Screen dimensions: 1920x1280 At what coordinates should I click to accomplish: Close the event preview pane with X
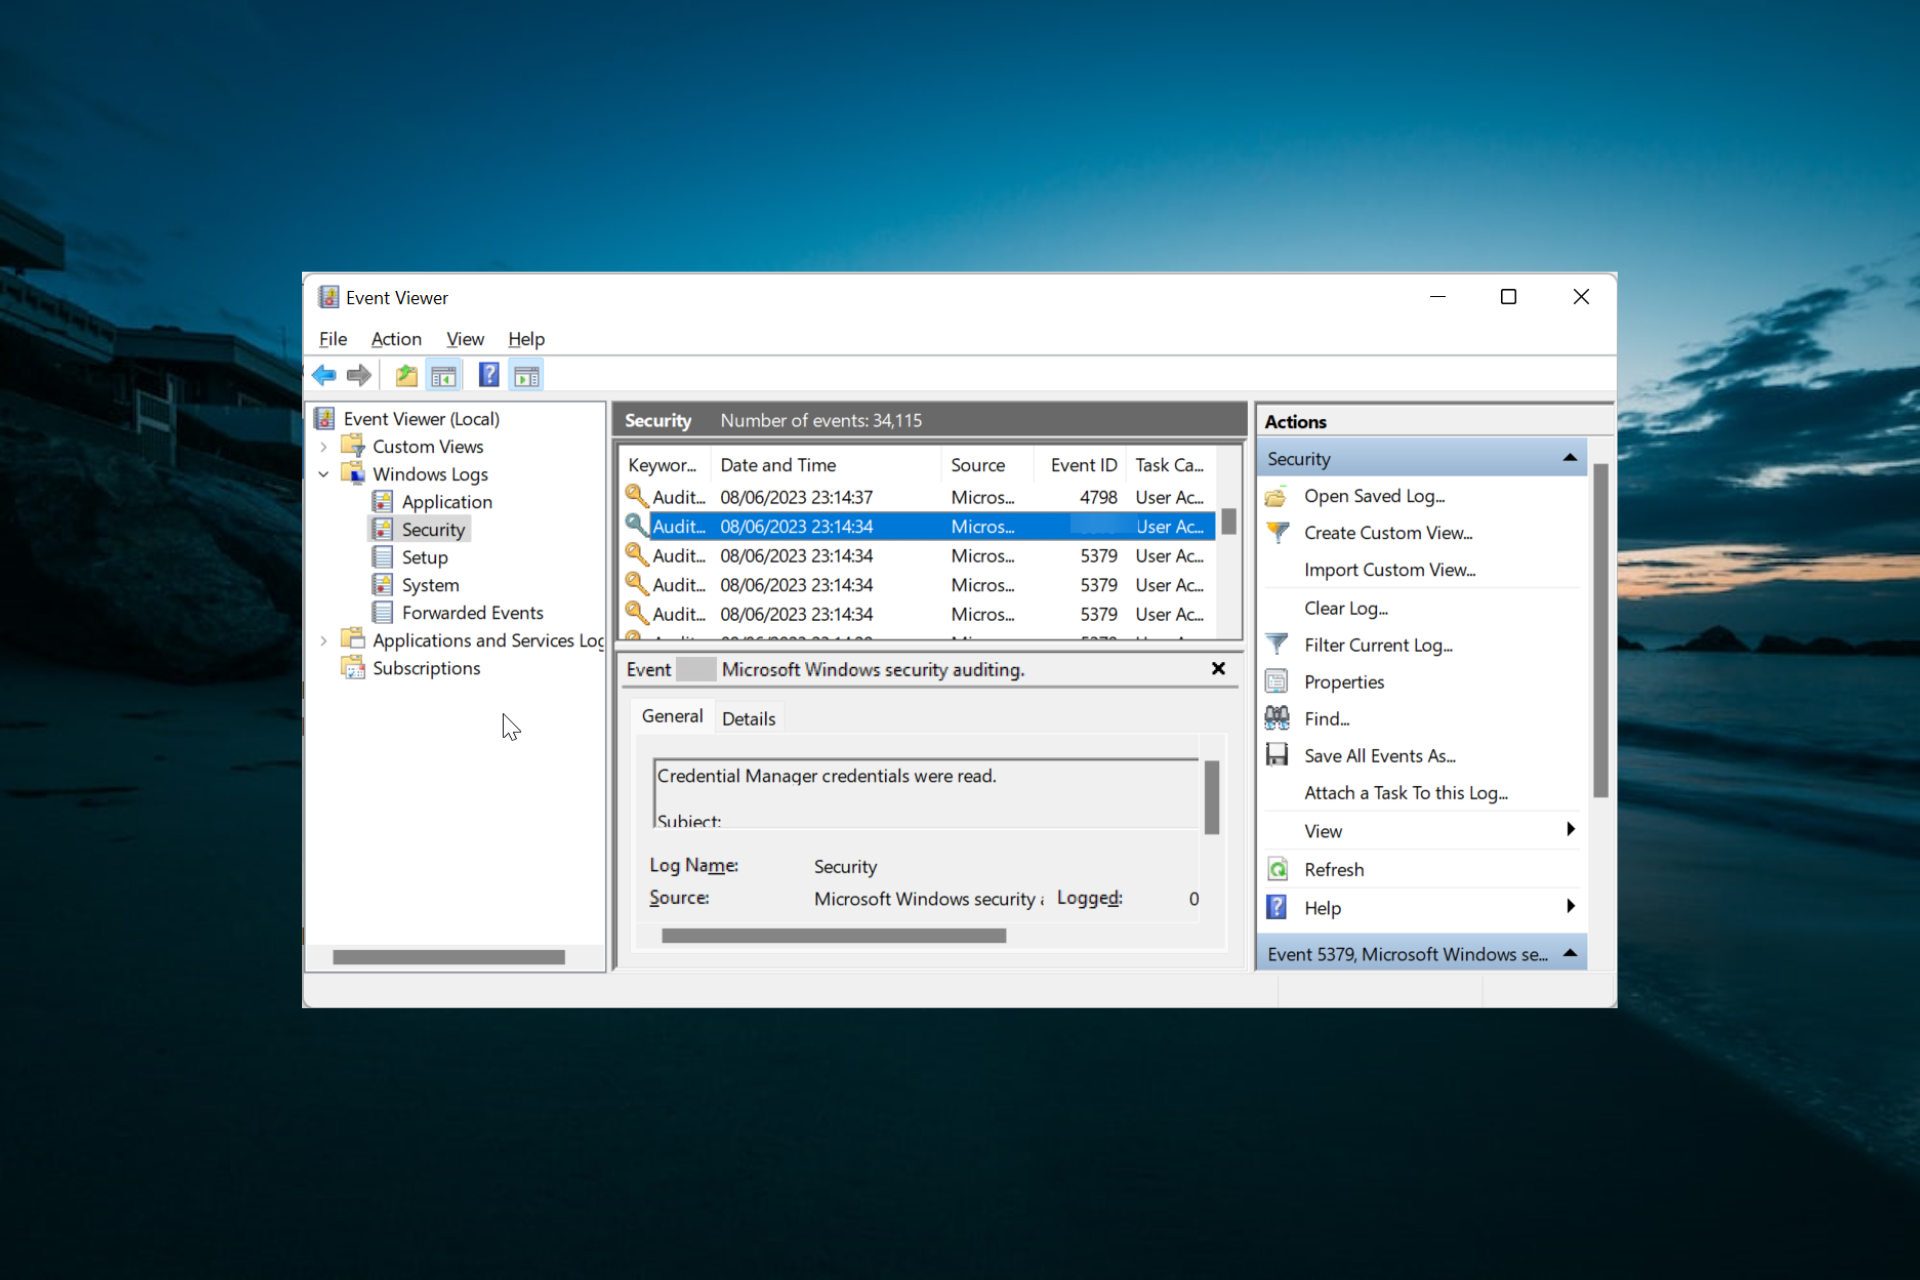[x=1218, y=668]
